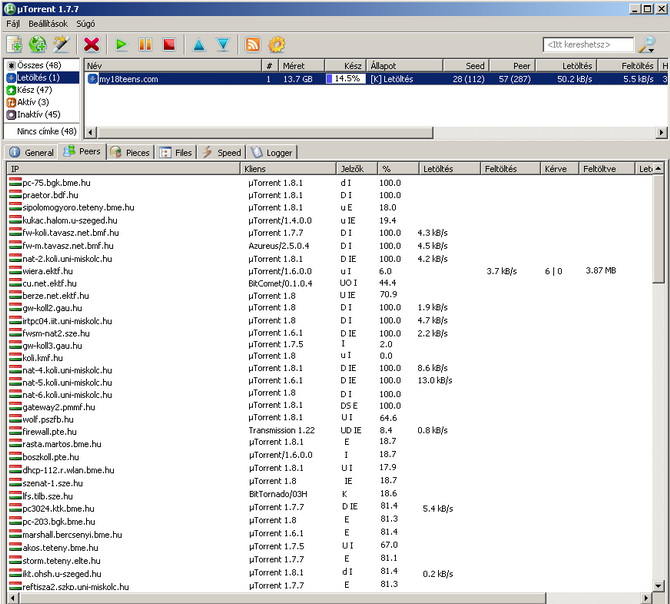Image resolution: width=670 pixels, height=604 pixels.
Task: Remove torrent with the red X icon
Action: click(91, 44)
